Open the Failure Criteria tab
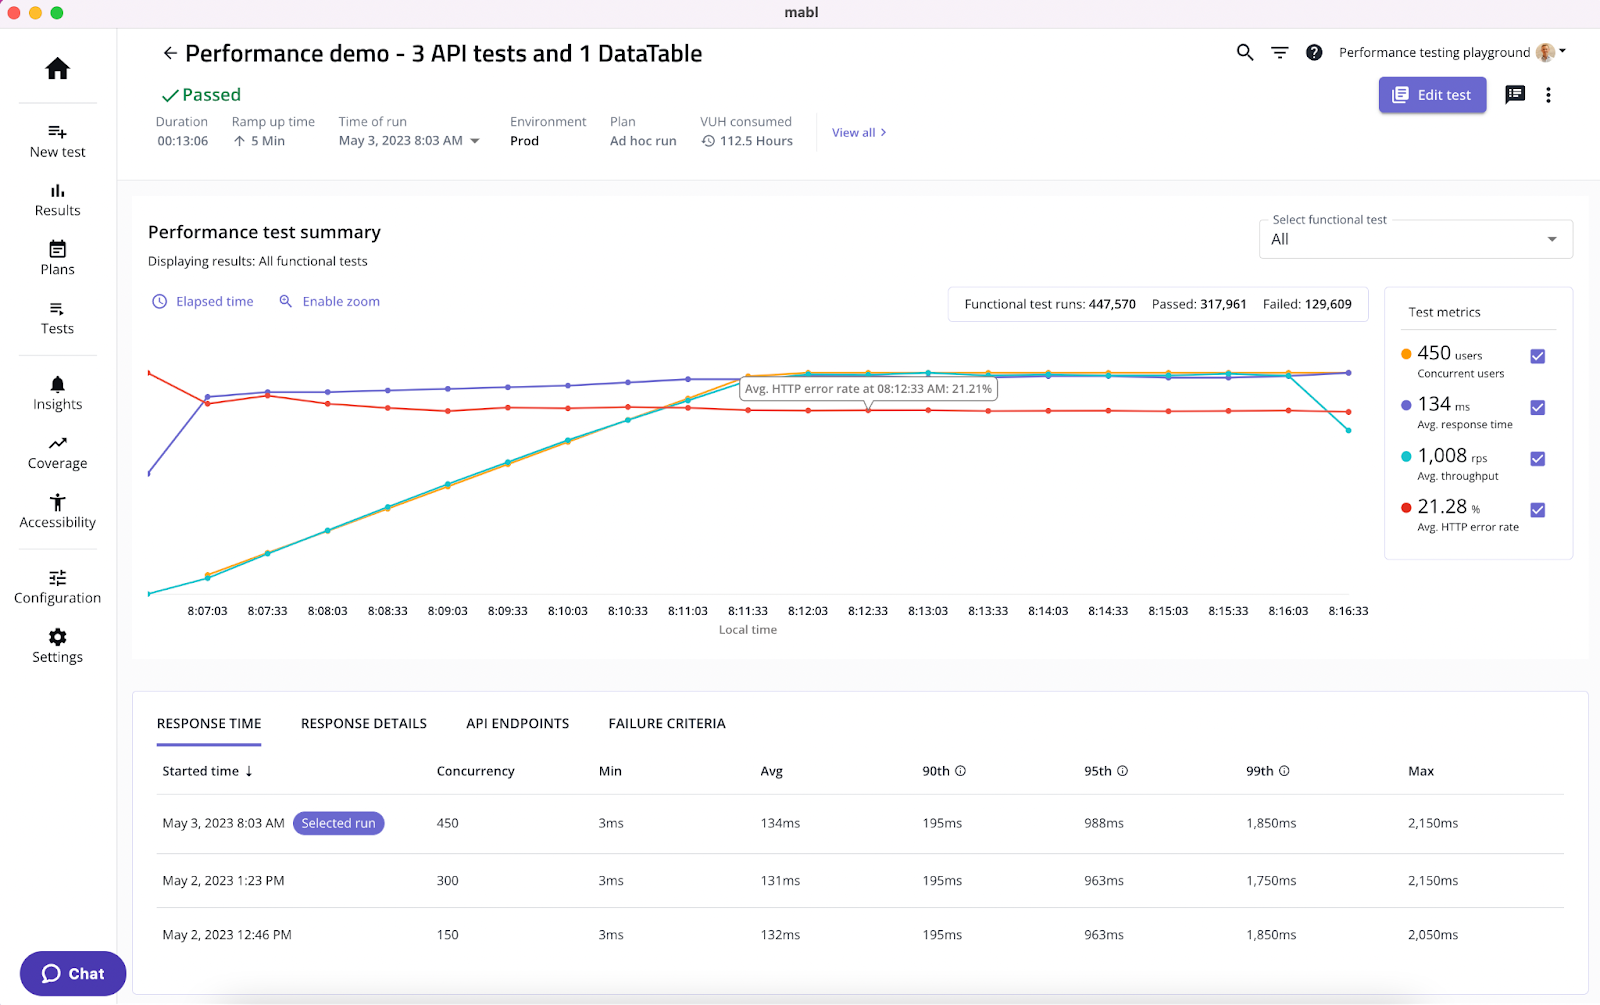Viewport: 1600px width, 1005px height. point(666,723)
